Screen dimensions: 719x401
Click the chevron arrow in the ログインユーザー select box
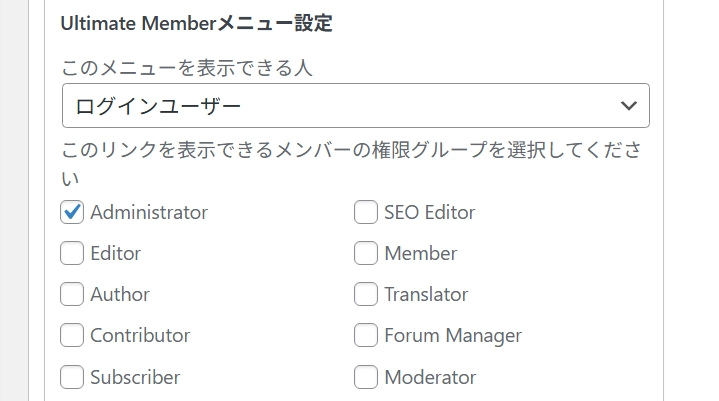[x=629, y=106]
